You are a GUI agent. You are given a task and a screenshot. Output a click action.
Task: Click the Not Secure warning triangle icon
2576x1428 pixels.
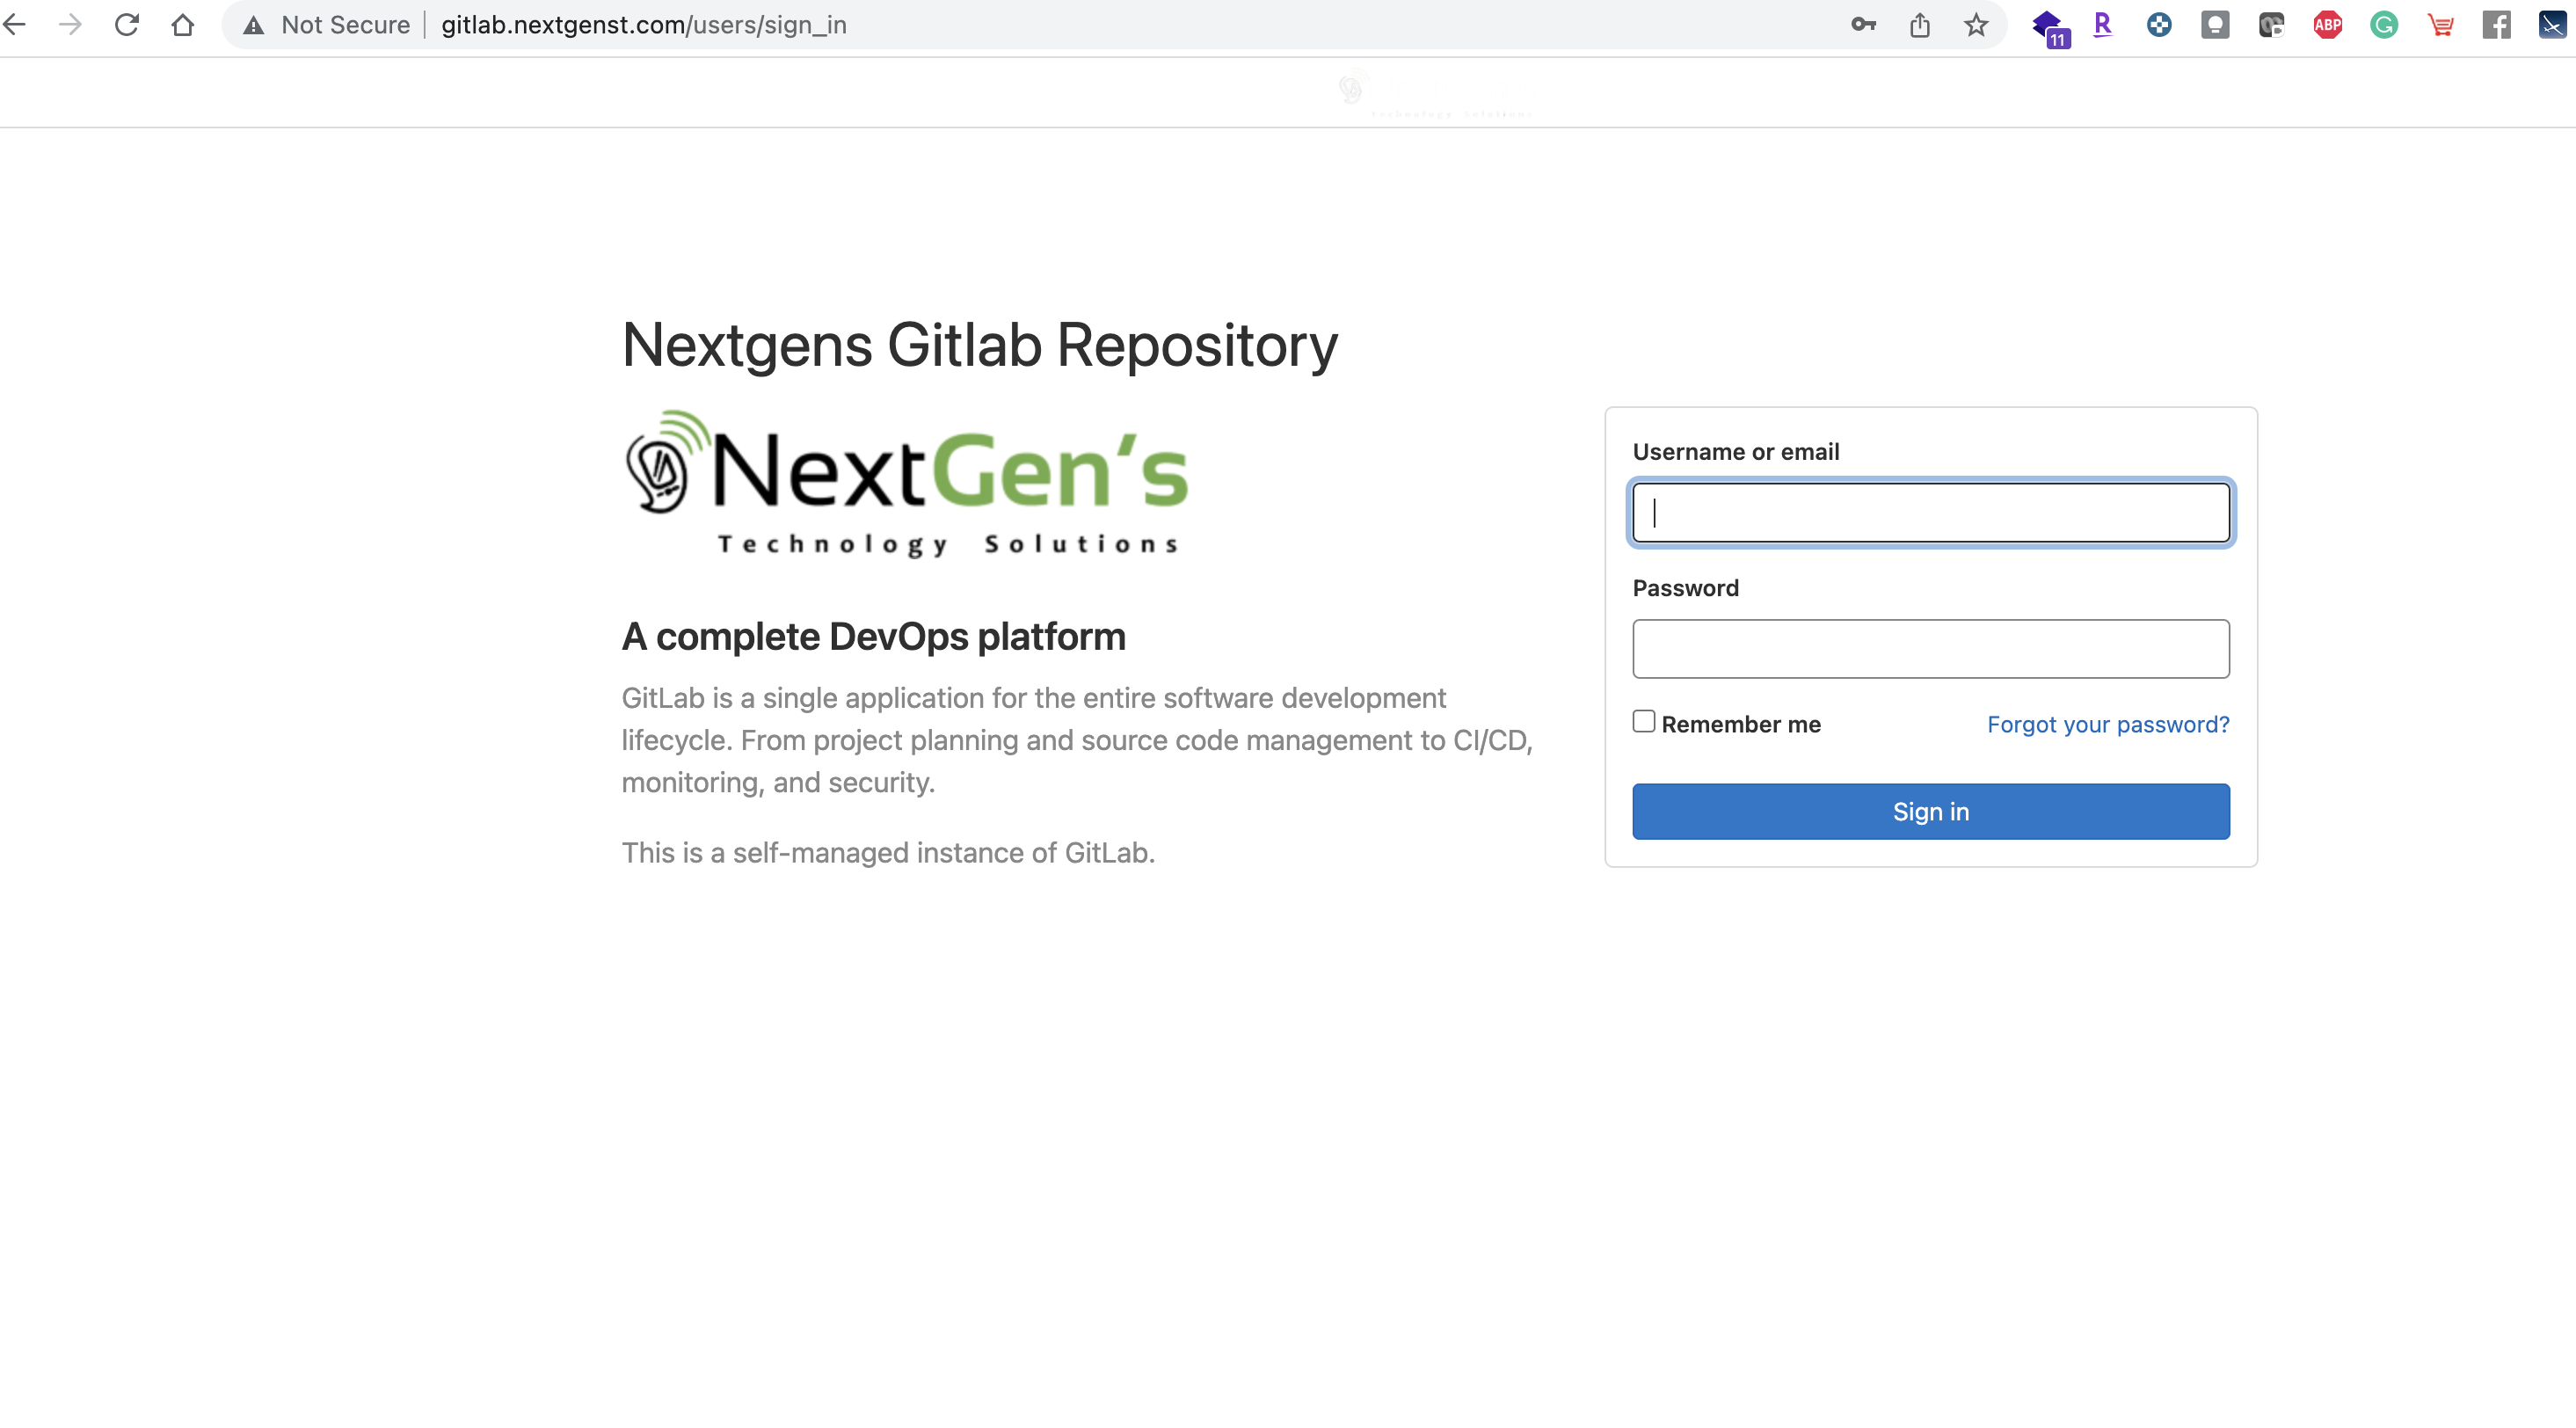254,25
